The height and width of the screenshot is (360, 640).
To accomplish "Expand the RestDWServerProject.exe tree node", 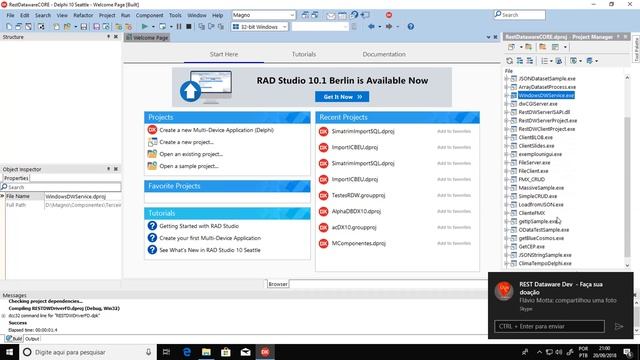I will 507,120.
